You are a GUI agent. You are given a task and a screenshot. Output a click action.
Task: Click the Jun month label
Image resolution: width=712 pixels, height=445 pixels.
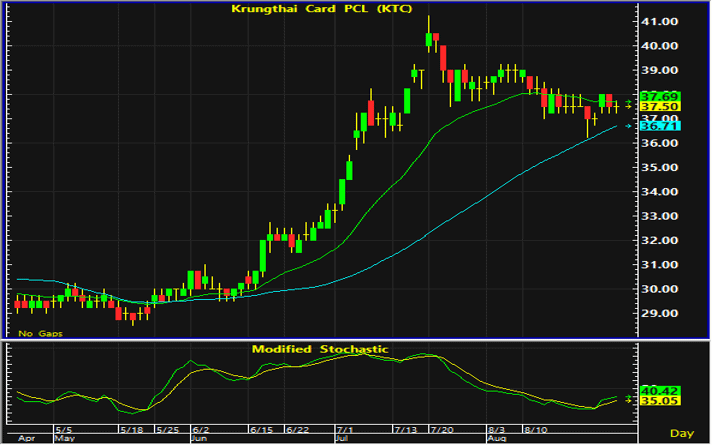(x=200, y=439)
